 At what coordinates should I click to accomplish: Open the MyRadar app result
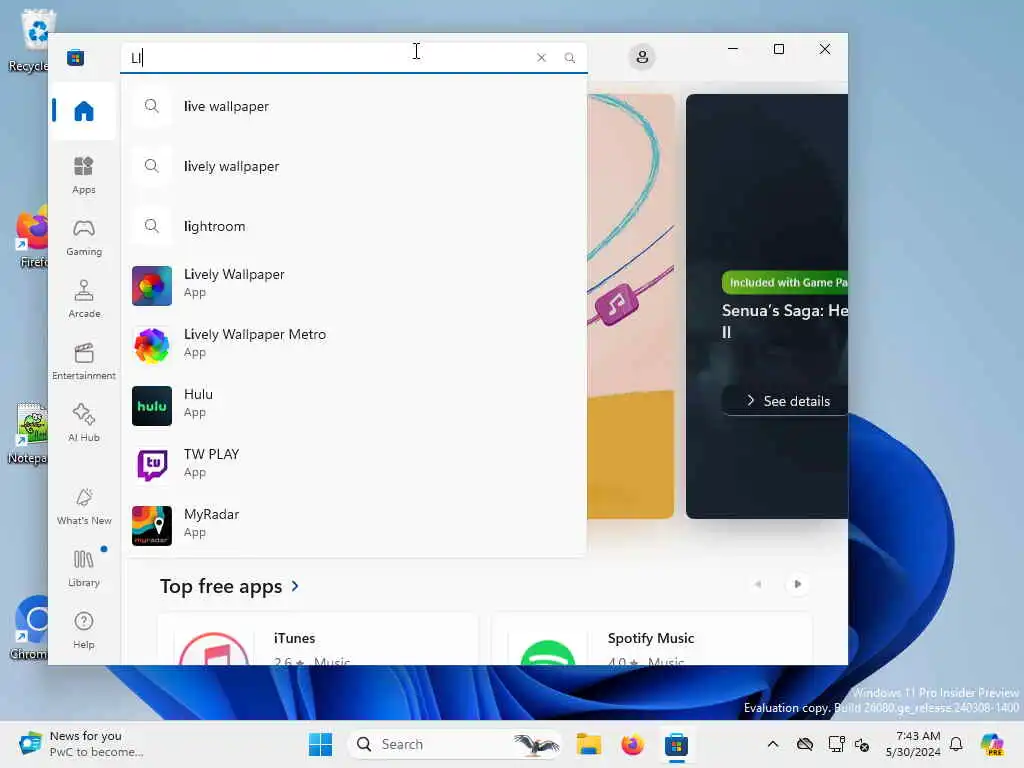[354, 525]
